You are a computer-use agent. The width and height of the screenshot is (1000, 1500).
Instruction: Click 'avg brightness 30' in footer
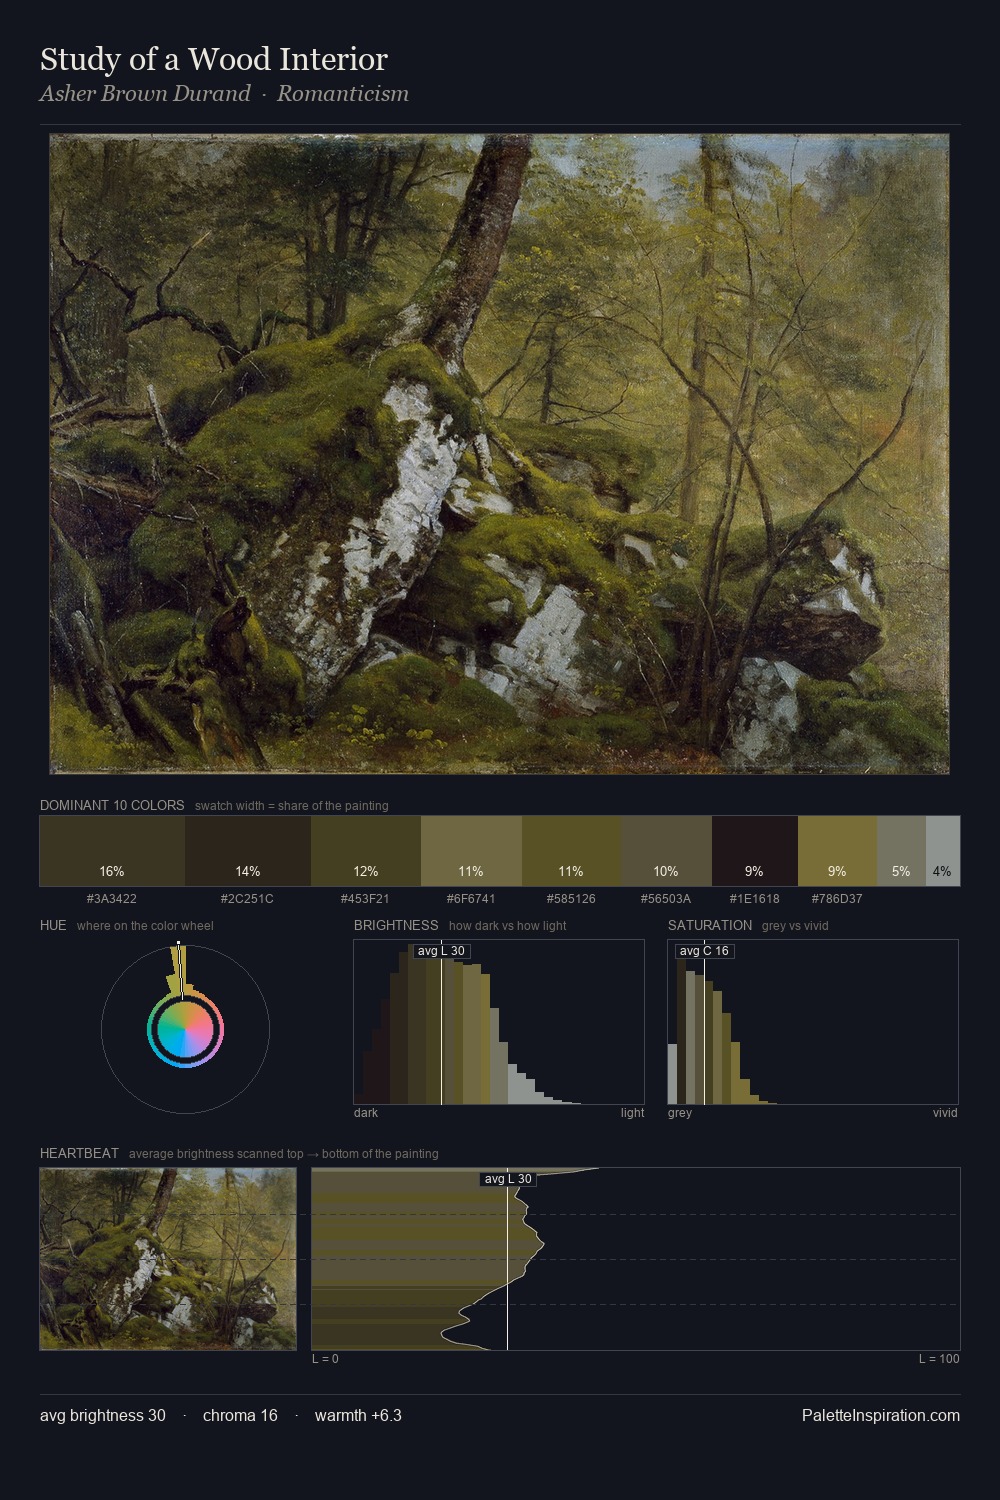103,1415
